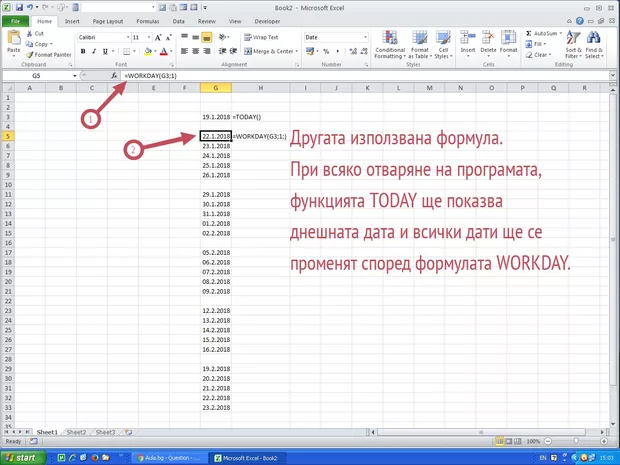Increase font size with Grow Font icon
This screenshot has height=465, width=620.
coord(158,38)
